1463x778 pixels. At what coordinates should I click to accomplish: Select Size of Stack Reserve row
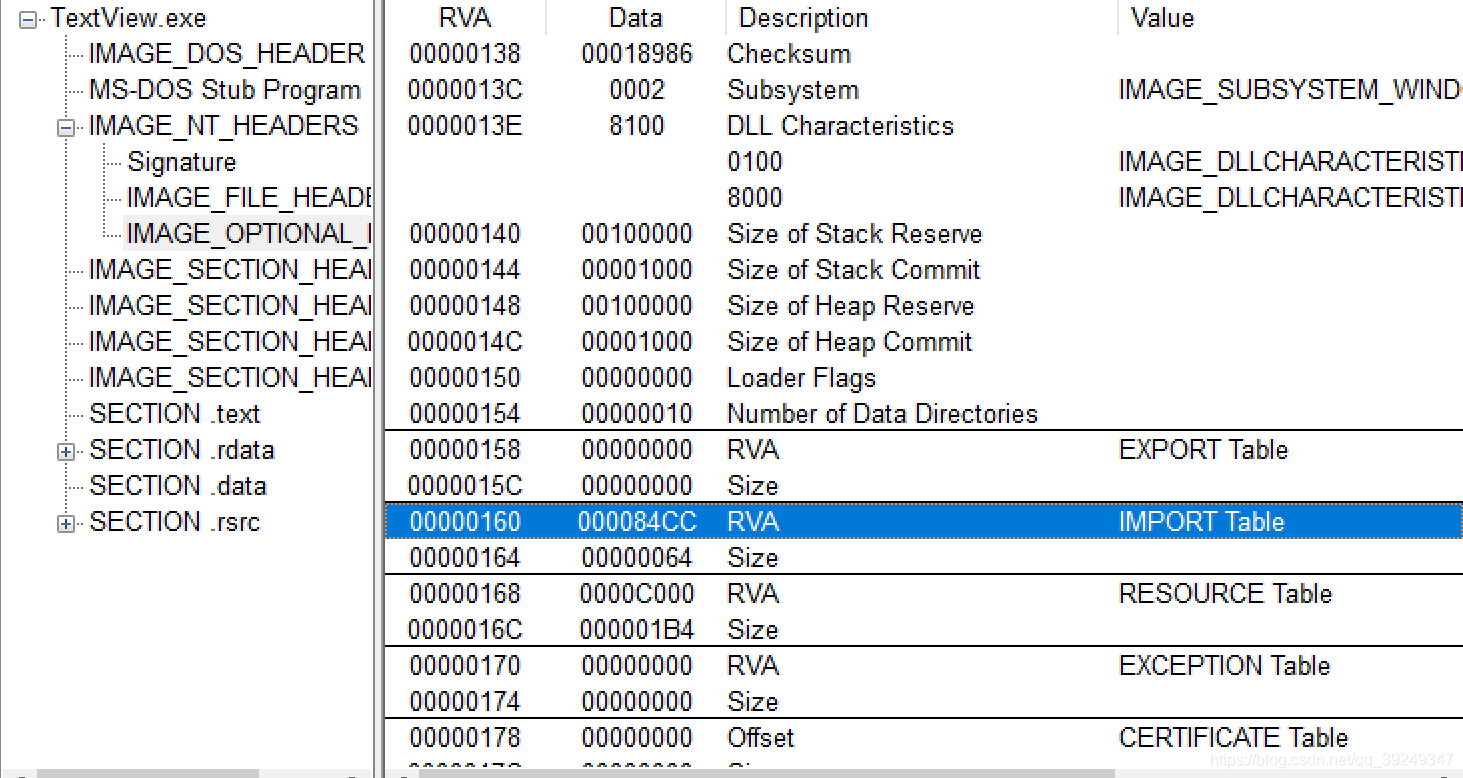click(x=923, y=234)
